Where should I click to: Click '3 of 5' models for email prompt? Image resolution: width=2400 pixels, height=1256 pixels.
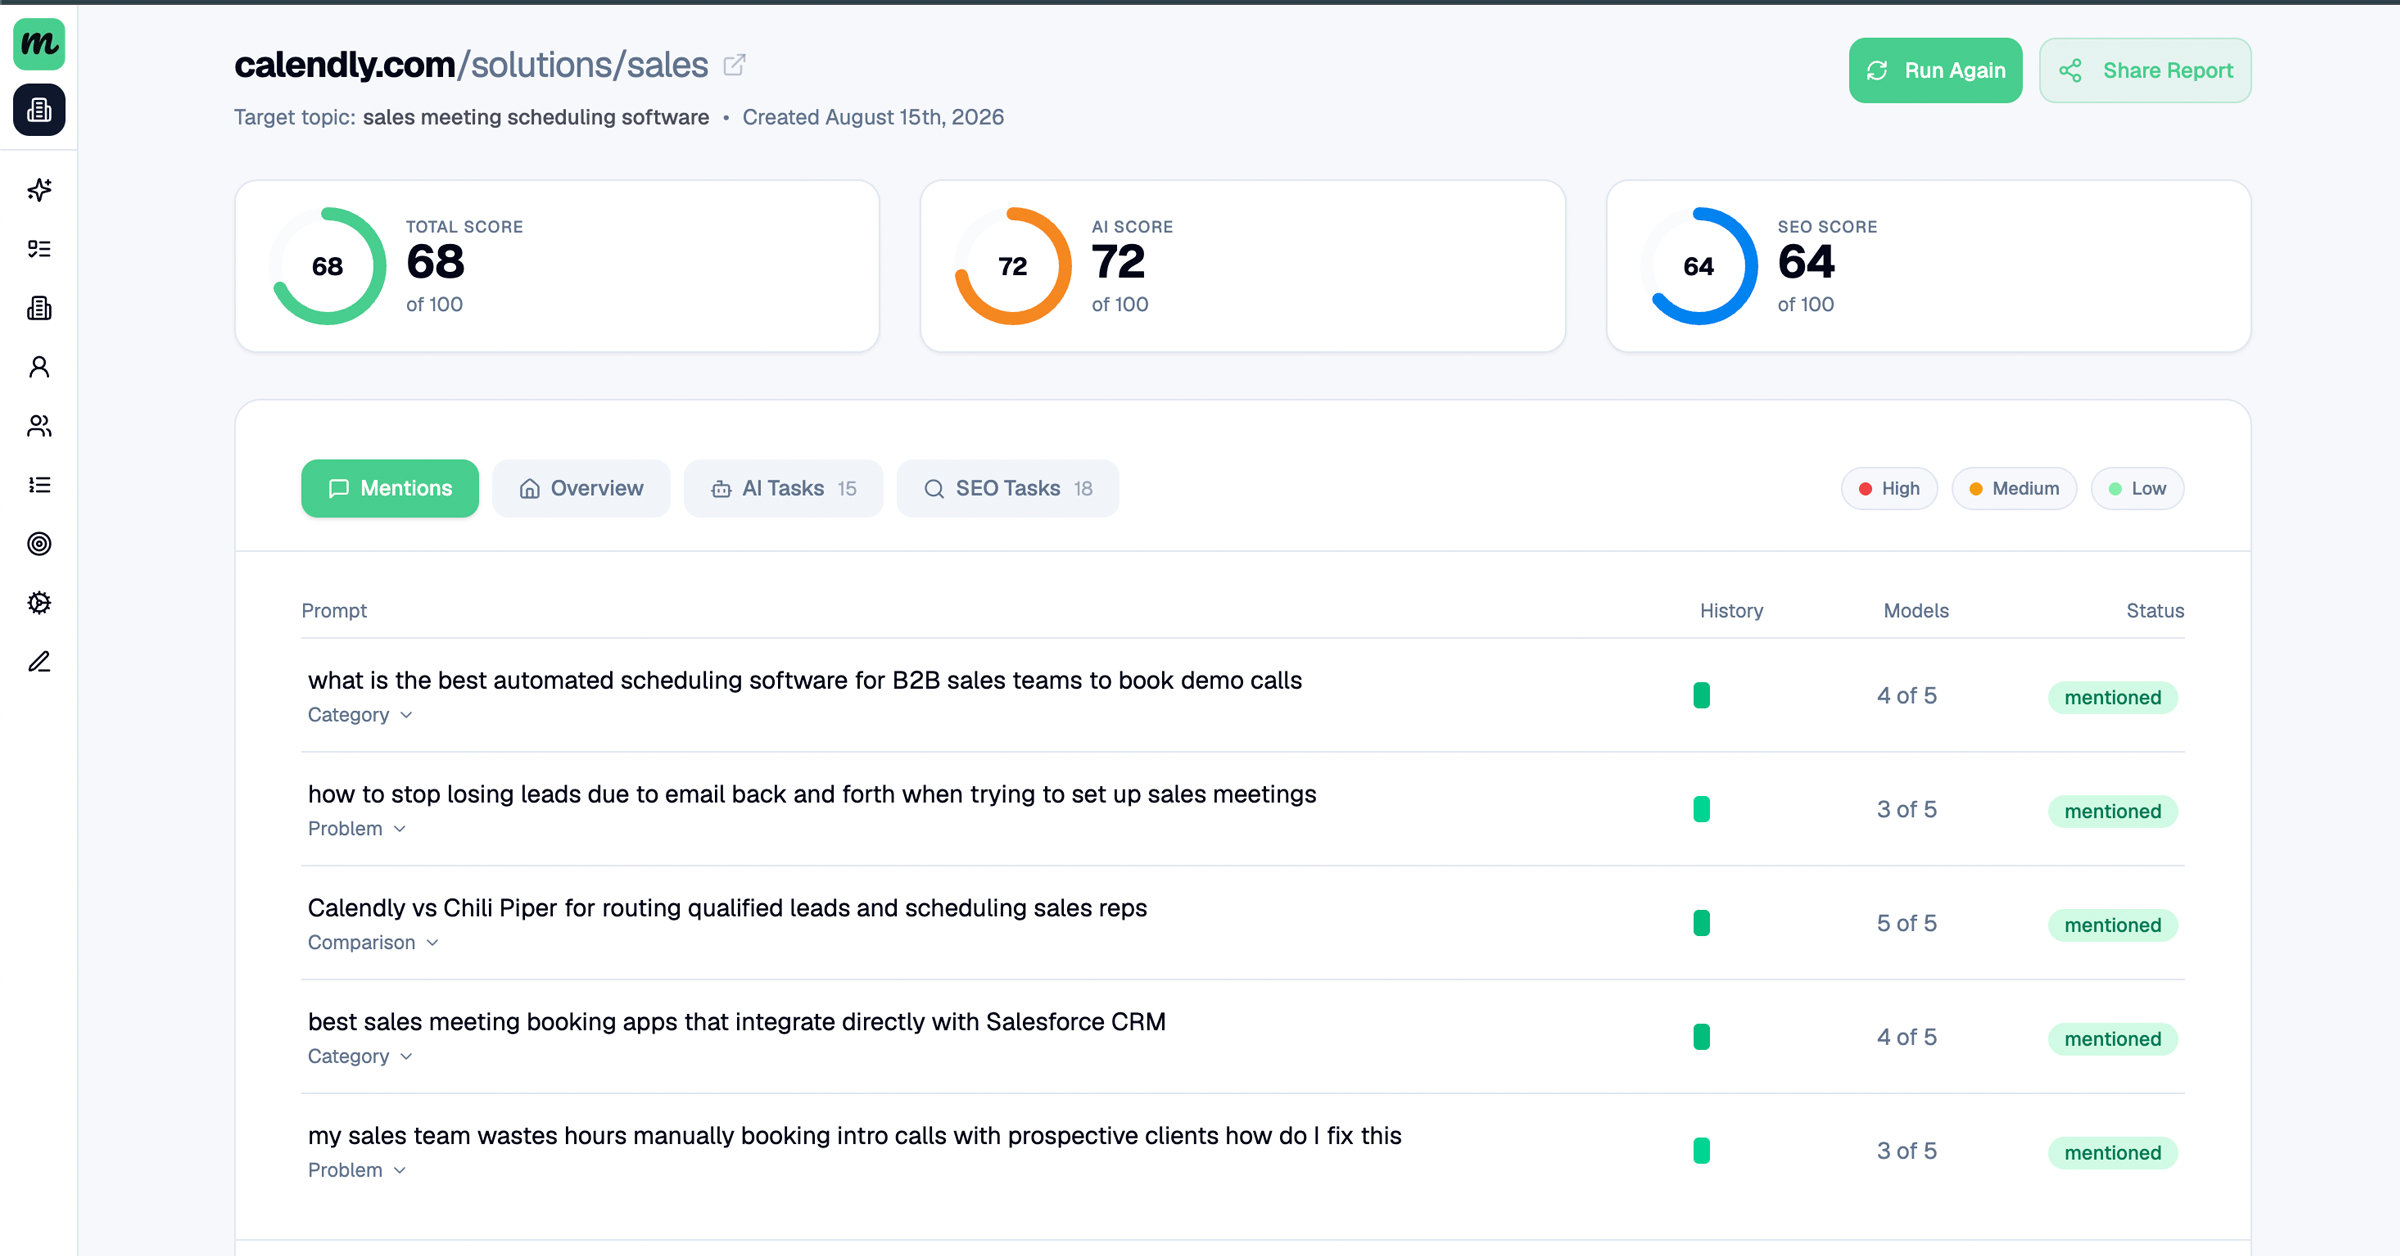[x=1906, y=810]
